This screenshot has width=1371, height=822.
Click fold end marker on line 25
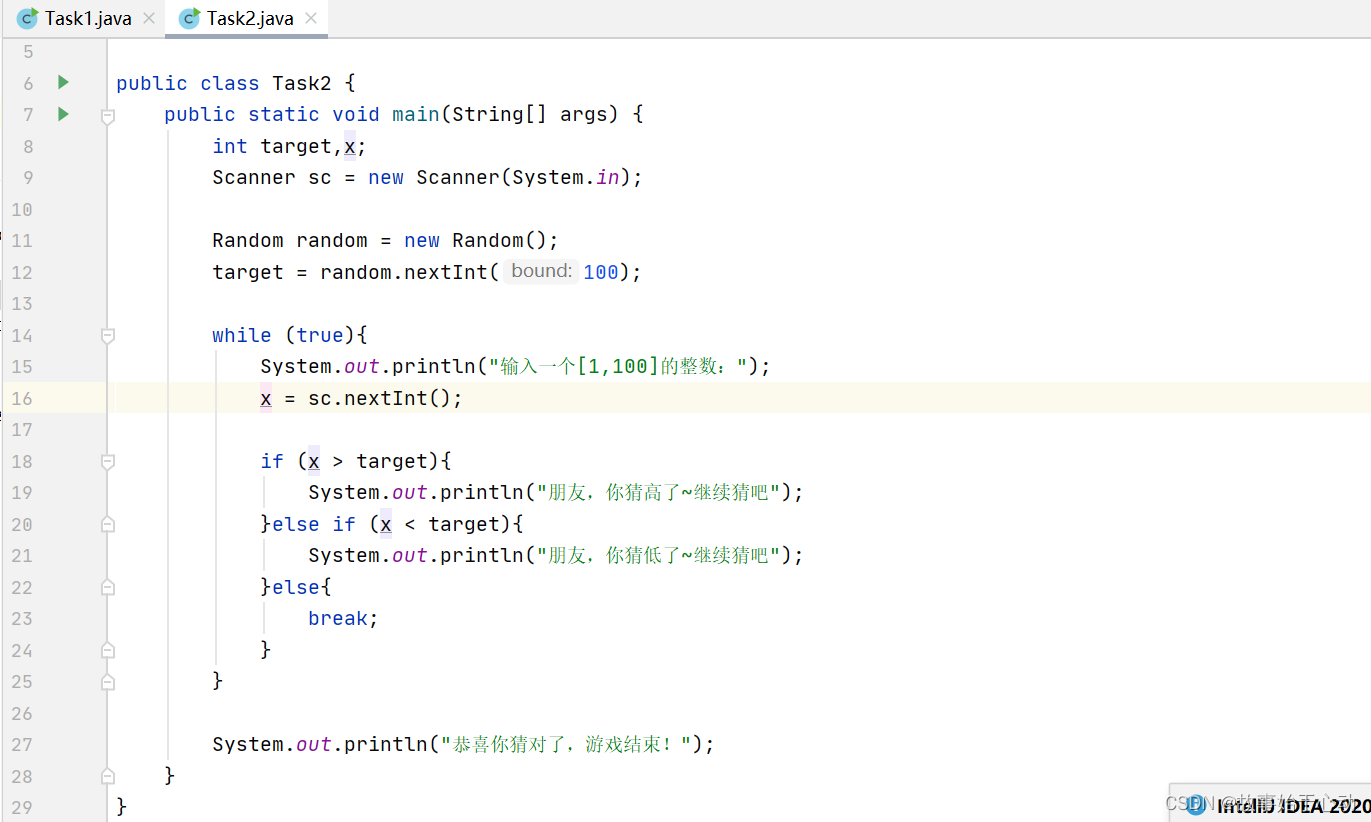[108, 682]
